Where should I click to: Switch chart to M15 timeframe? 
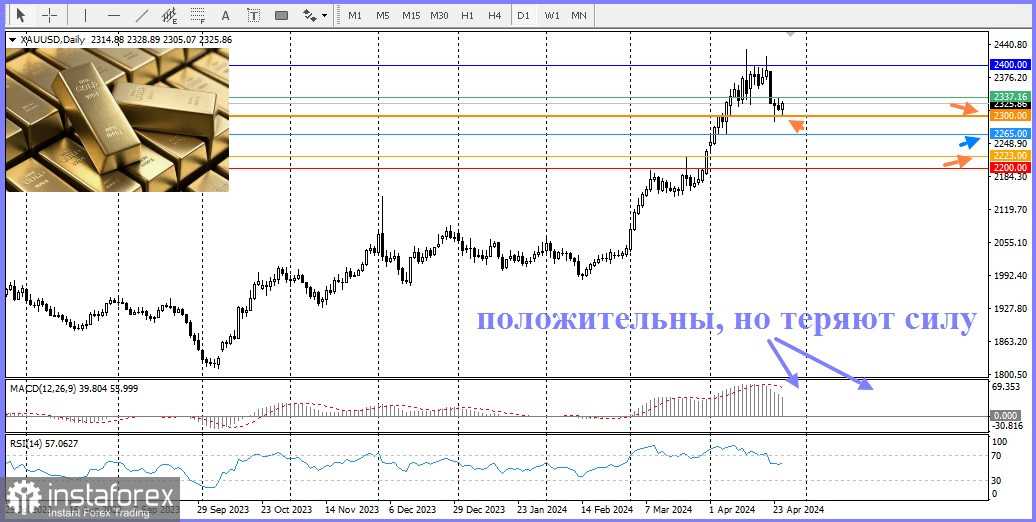click(x=411, y=15)
